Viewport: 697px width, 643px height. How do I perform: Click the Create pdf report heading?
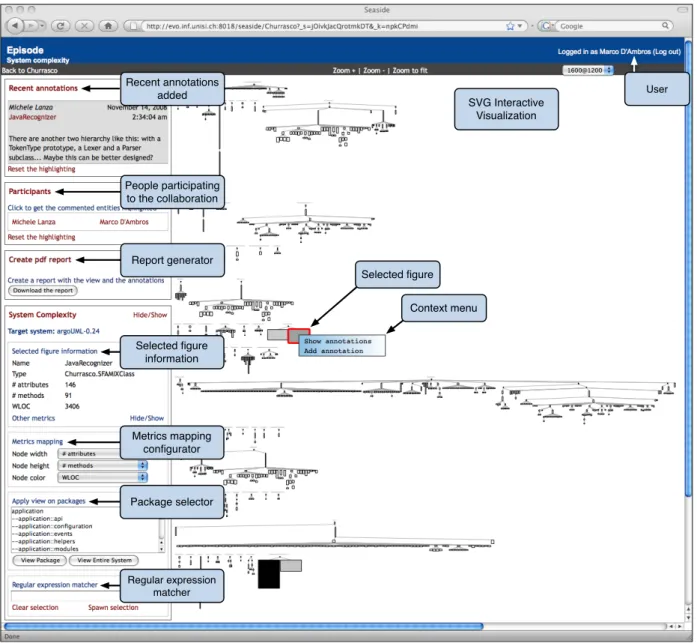pos(40,260)
